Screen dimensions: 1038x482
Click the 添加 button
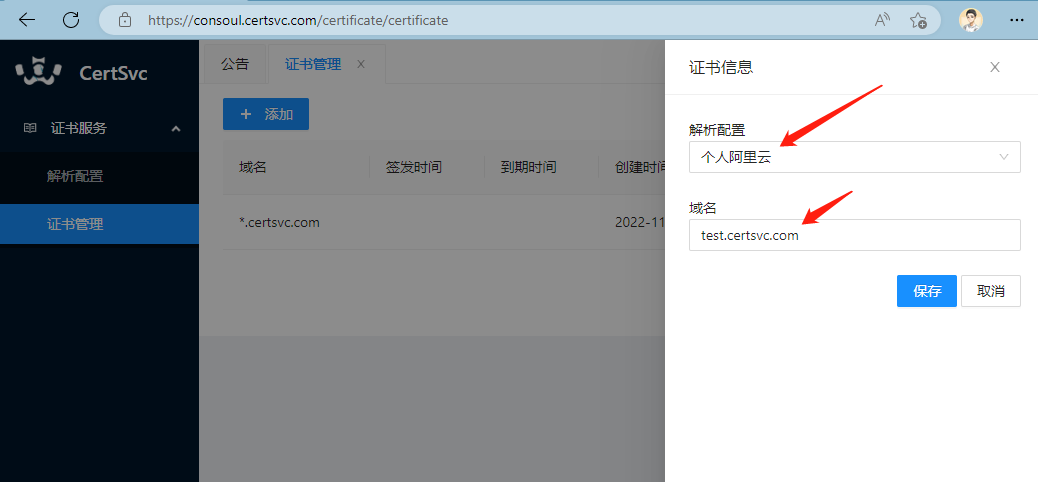coord(265,114)
